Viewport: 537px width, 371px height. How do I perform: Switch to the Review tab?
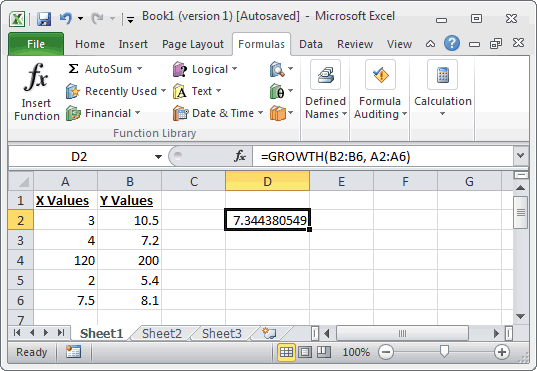(355, 44)
